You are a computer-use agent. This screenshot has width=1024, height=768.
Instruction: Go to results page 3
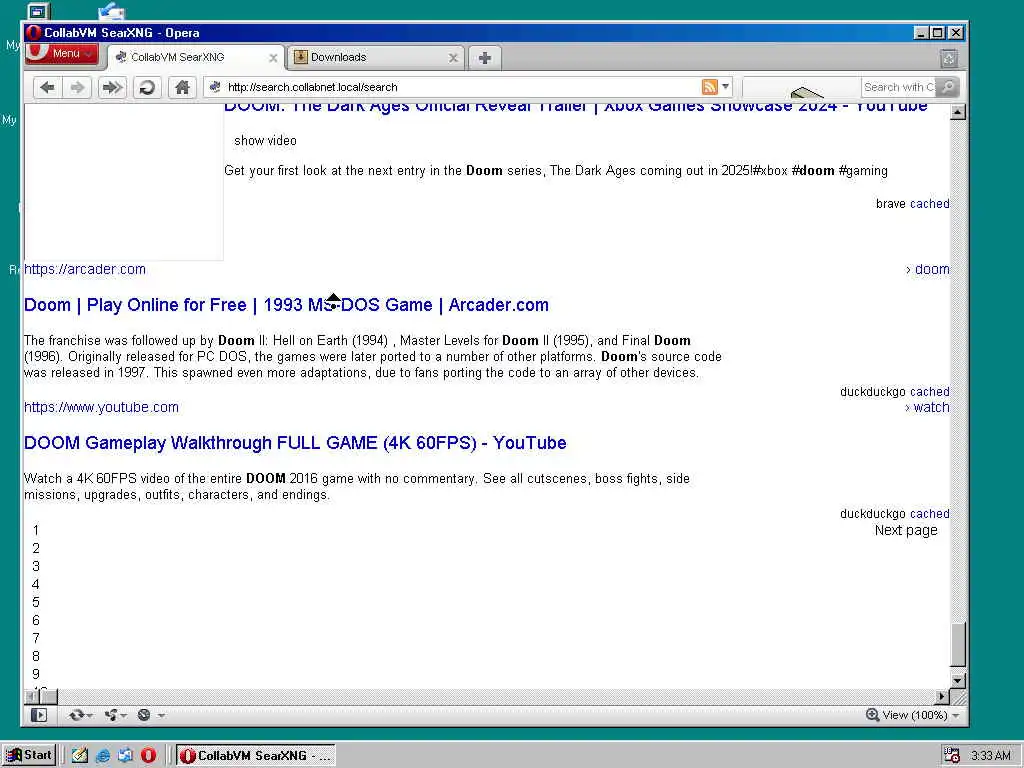coord(36,566)
